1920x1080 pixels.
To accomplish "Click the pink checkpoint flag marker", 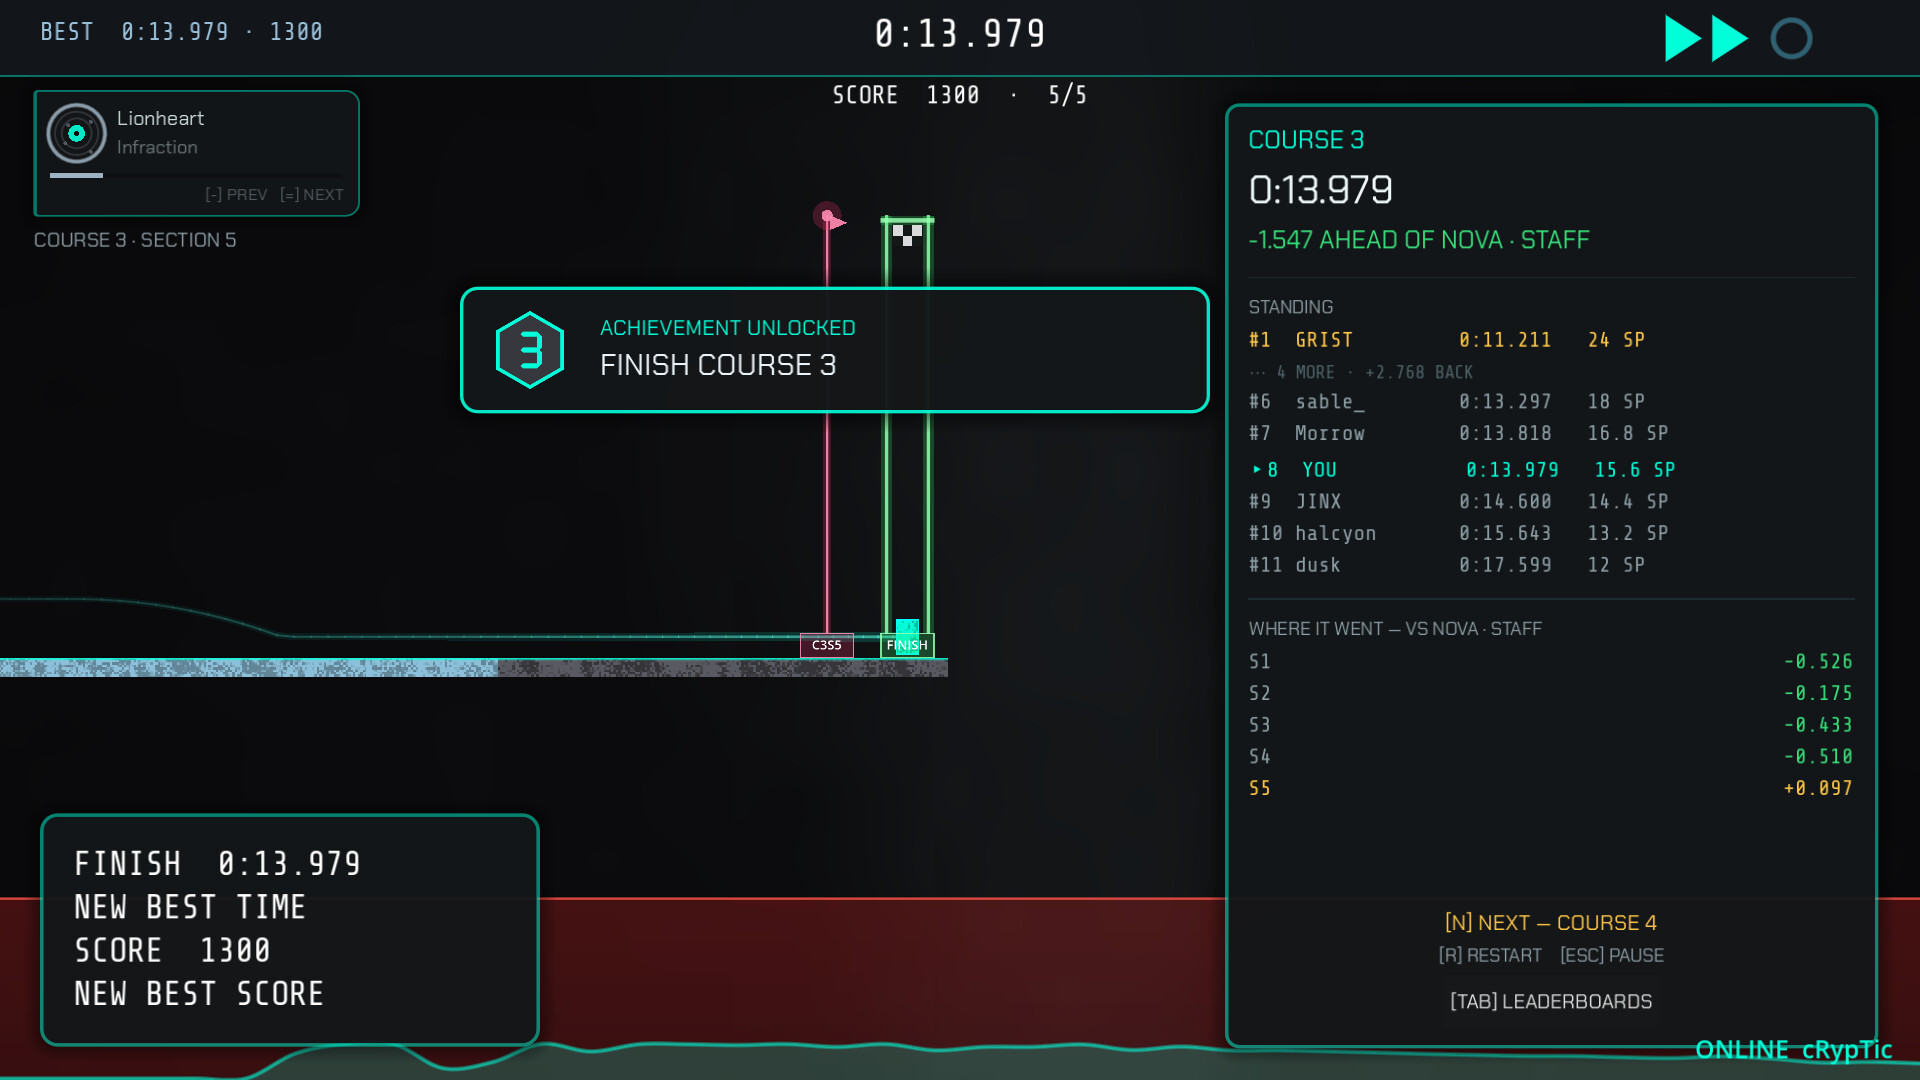I will (x=829, y=217).
